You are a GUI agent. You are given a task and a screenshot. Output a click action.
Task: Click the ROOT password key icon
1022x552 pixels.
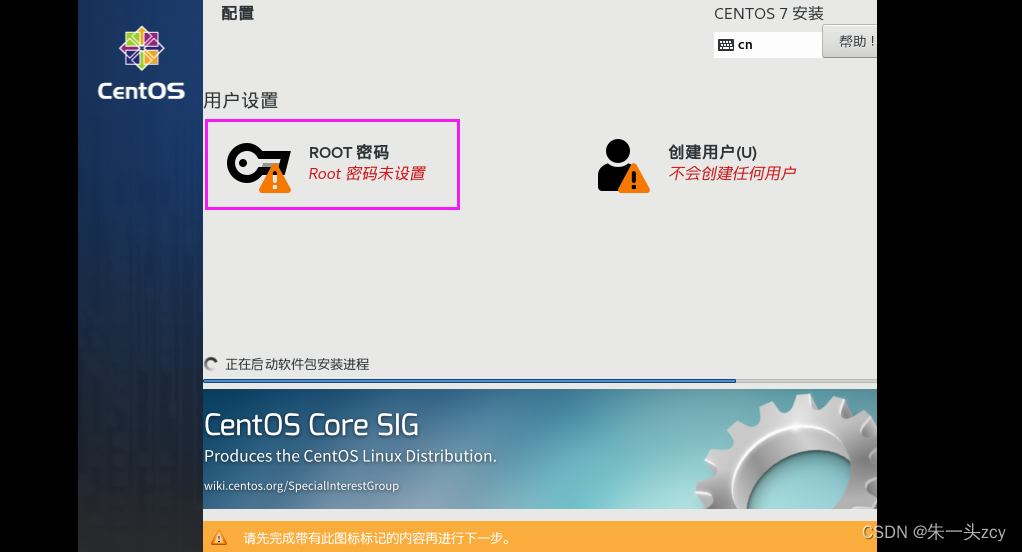(250, 162)
